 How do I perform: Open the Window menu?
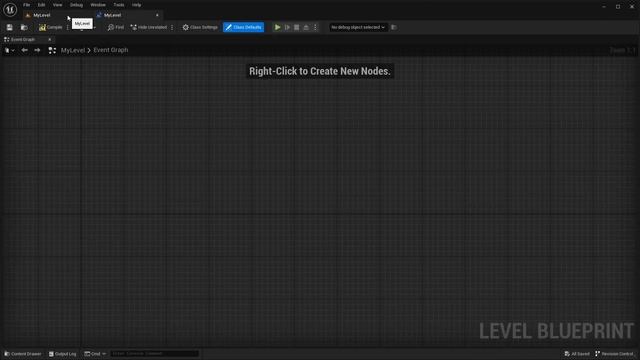point(98,5)
